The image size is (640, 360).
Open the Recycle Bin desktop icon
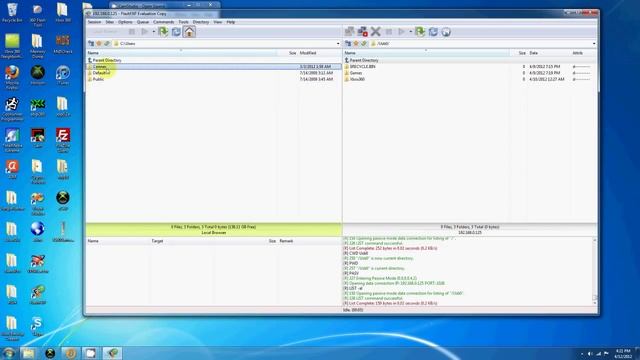[12, 13]
